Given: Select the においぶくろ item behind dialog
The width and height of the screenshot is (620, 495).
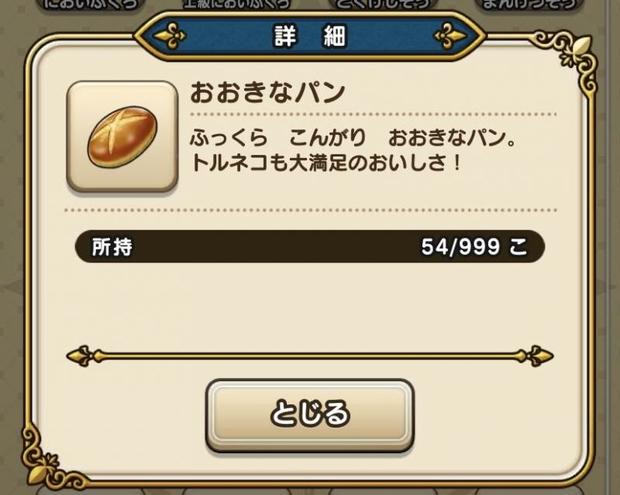Looking at the screenshot, I should coord(91,5).
